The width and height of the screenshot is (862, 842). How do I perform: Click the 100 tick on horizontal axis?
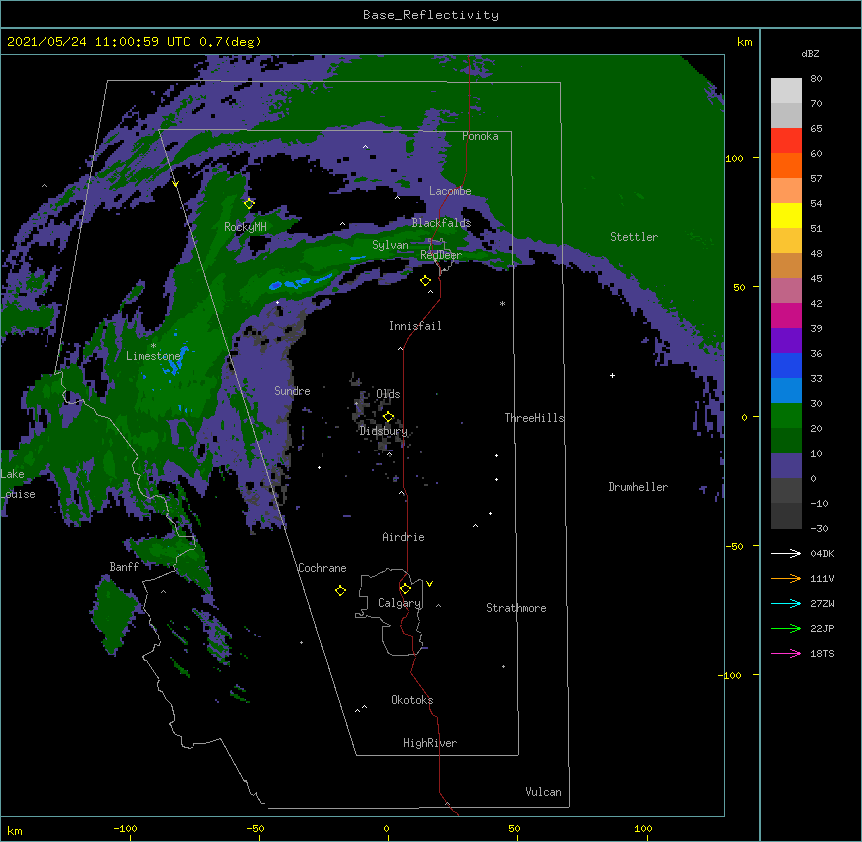pyautogui.click(x=643, y=828)
